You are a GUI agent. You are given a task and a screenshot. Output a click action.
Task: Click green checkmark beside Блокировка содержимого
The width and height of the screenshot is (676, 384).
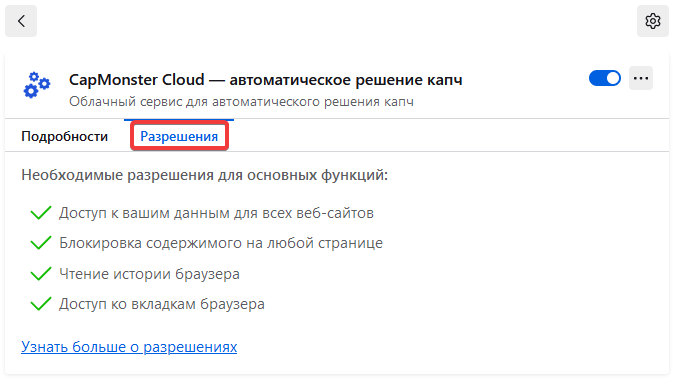(x=41, y=243)
